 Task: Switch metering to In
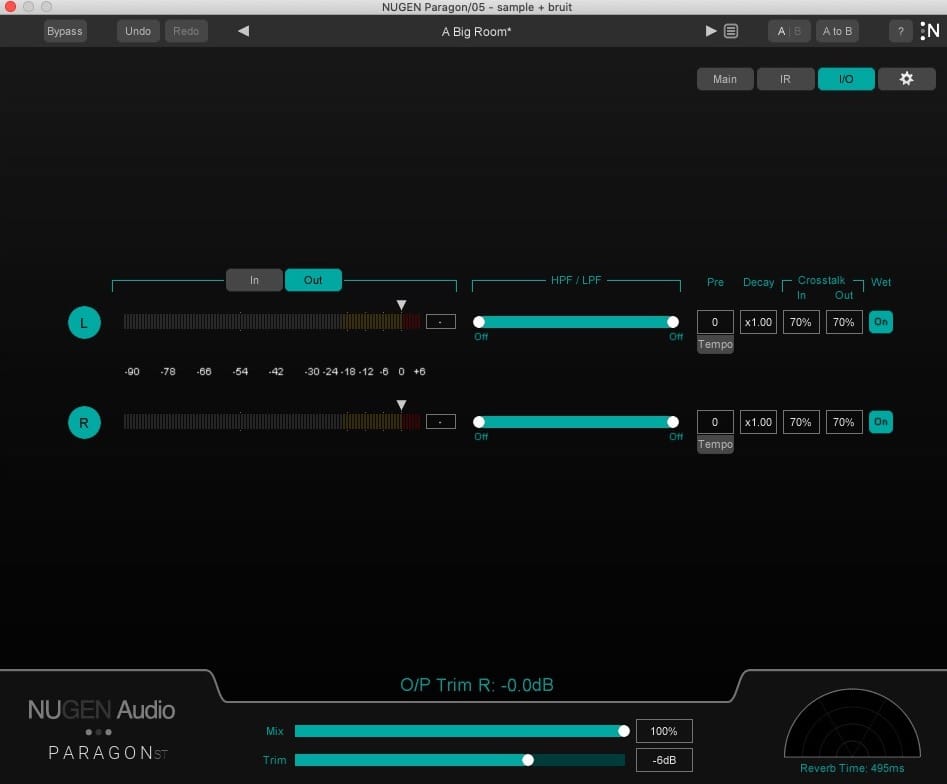pyautogui.click(x=254, y=280)
